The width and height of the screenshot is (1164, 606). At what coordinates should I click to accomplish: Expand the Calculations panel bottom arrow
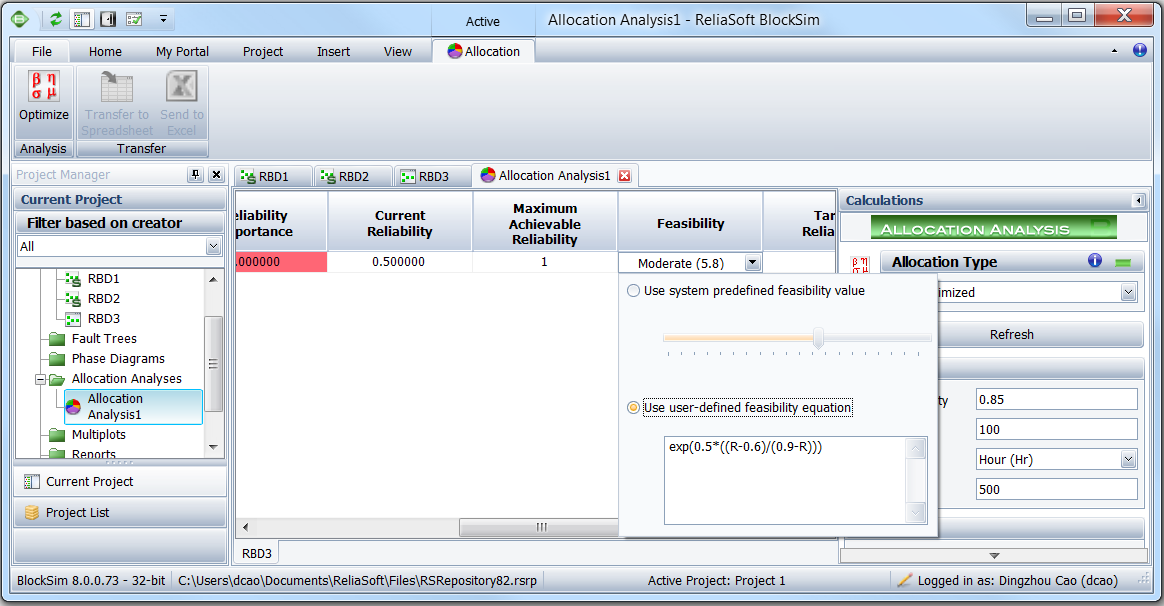(994, 556)
